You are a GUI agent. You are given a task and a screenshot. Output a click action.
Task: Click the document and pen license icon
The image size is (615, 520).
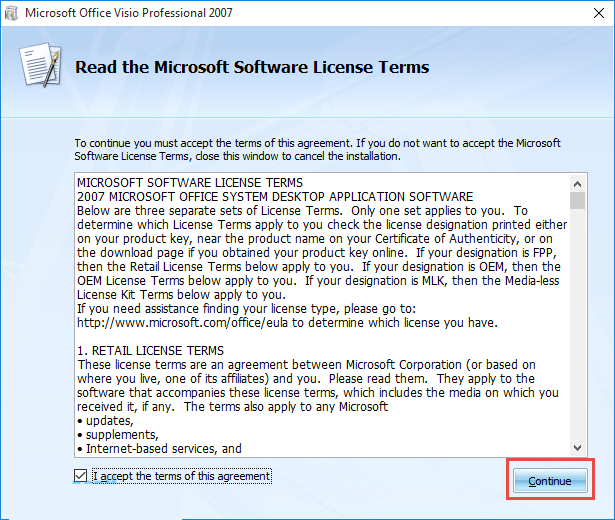(x=41, y=65)
